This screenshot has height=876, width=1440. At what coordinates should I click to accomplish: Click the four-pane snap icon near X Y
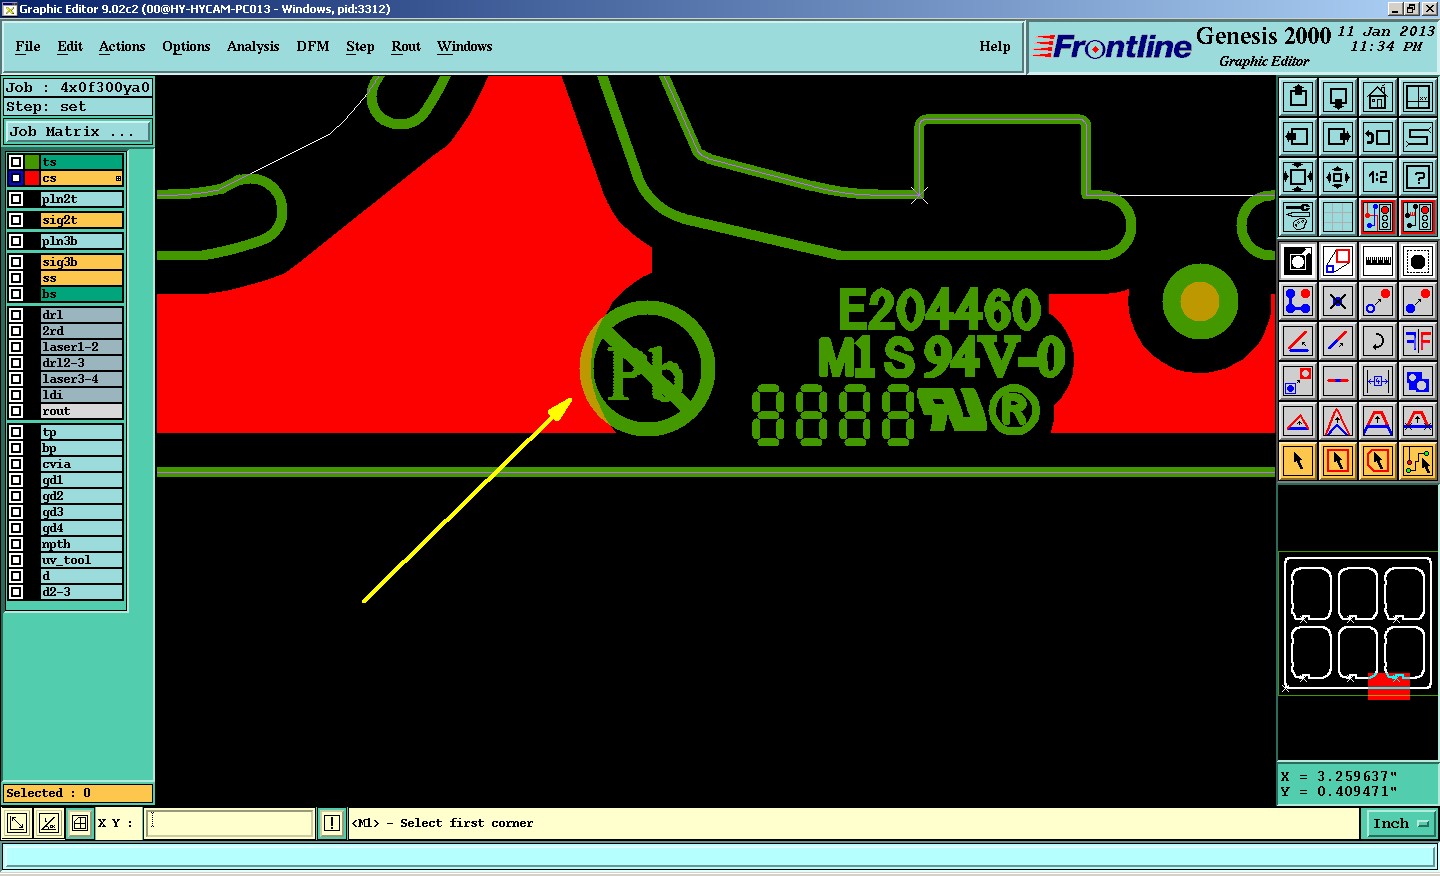tap(80, 824)
